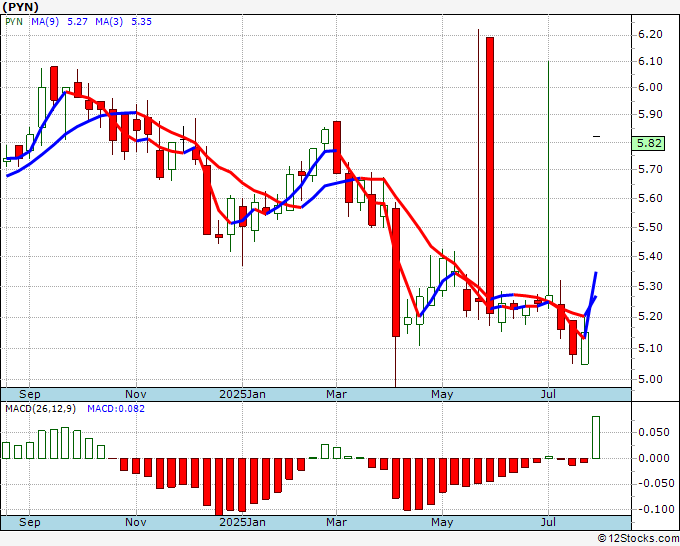The image size is (680, 546).
Task: Click the 0.050 MACD axis label
Action: click(654, 432)
